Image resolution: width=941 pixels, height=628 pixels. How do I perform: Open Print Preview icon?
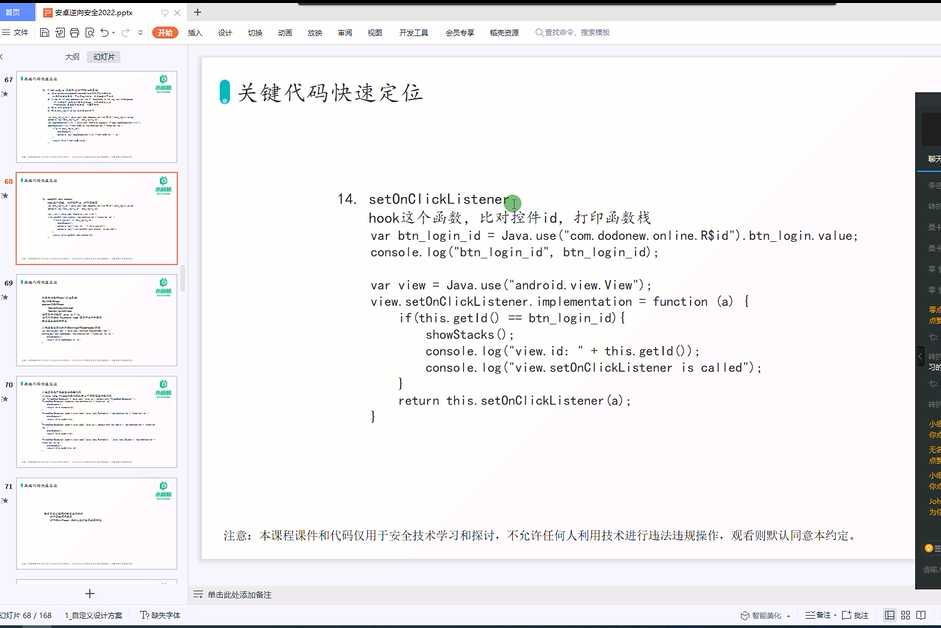click(x=89, y=32)
